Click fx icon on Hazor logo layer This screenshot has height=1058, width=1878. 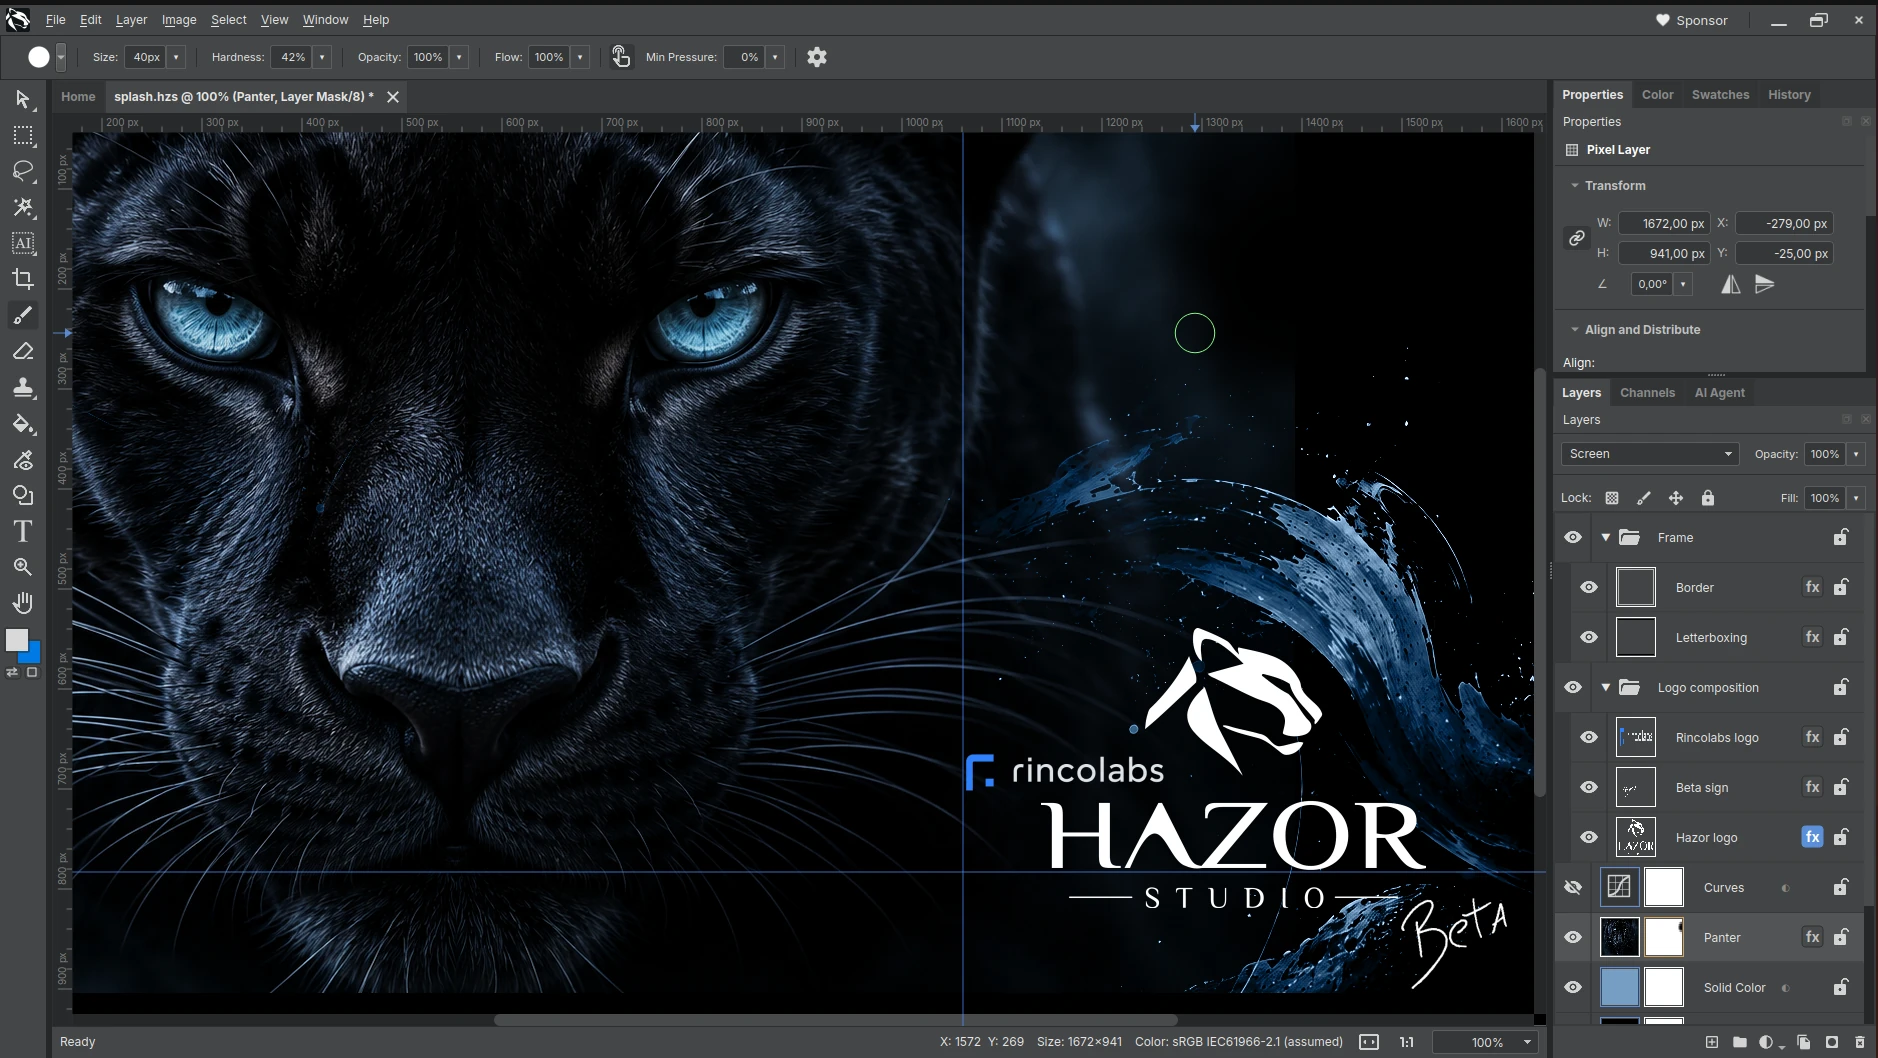pyautogui.click(x=1813, y=837)
